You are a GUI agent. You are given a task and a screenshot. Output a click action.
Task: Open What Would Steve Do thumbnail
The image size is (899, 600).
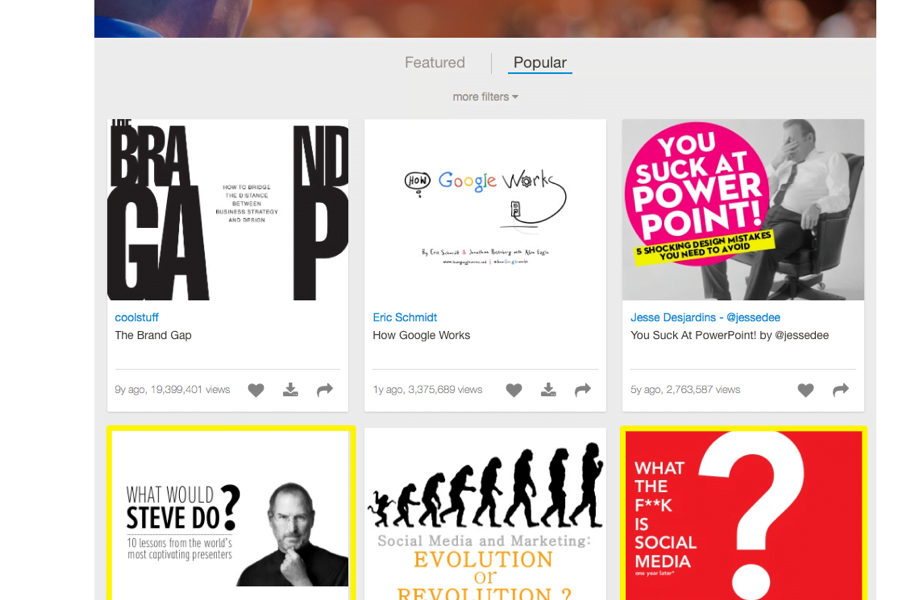pos(230,514)
